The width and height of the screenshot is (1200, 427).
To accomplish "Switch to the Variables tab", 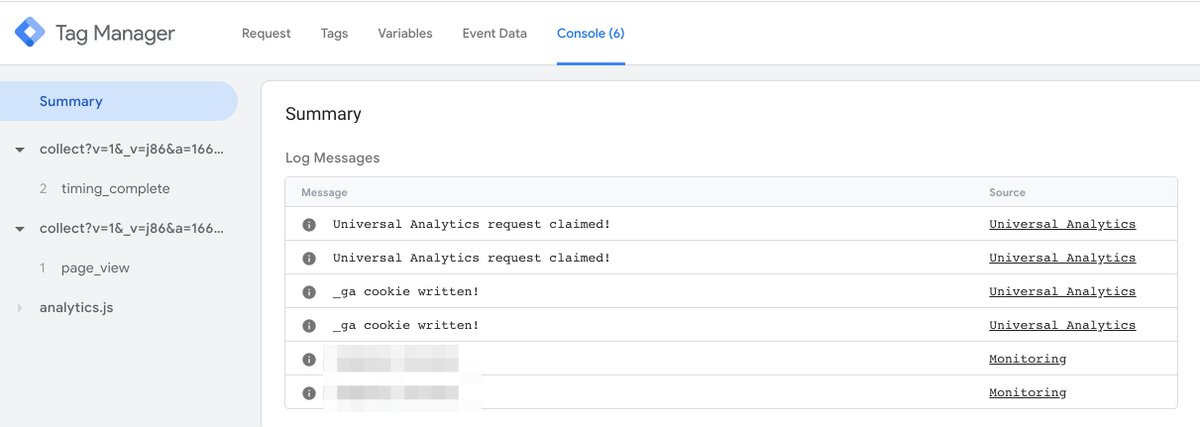I will (405, 33).
